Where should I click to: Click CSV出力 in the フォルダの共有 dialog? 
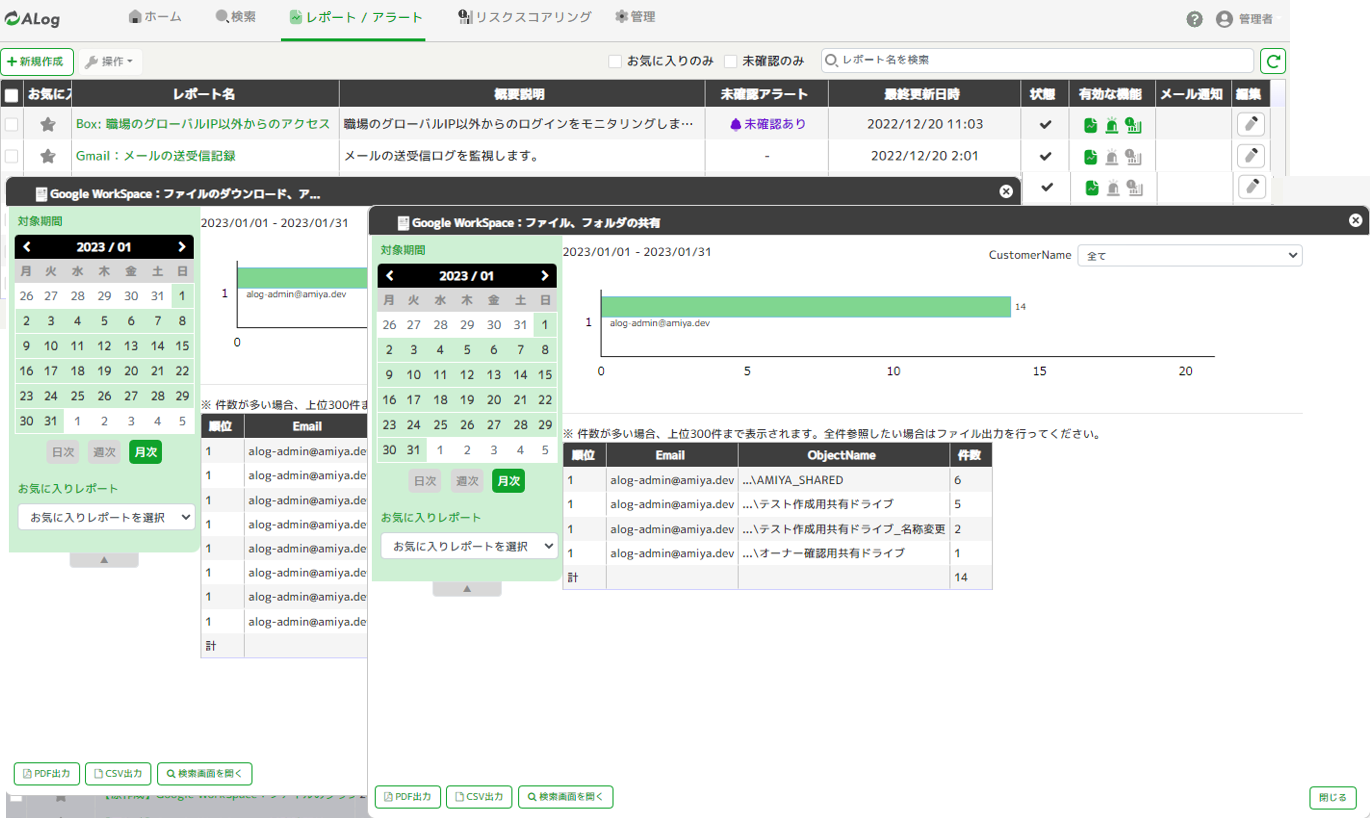coord(479,797)
